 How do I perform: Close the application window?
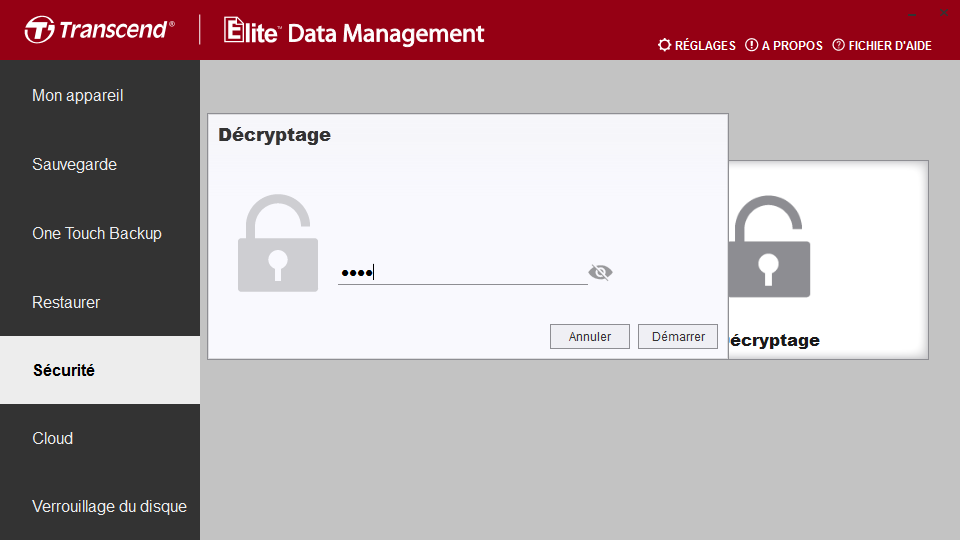(x=944, y=13)
